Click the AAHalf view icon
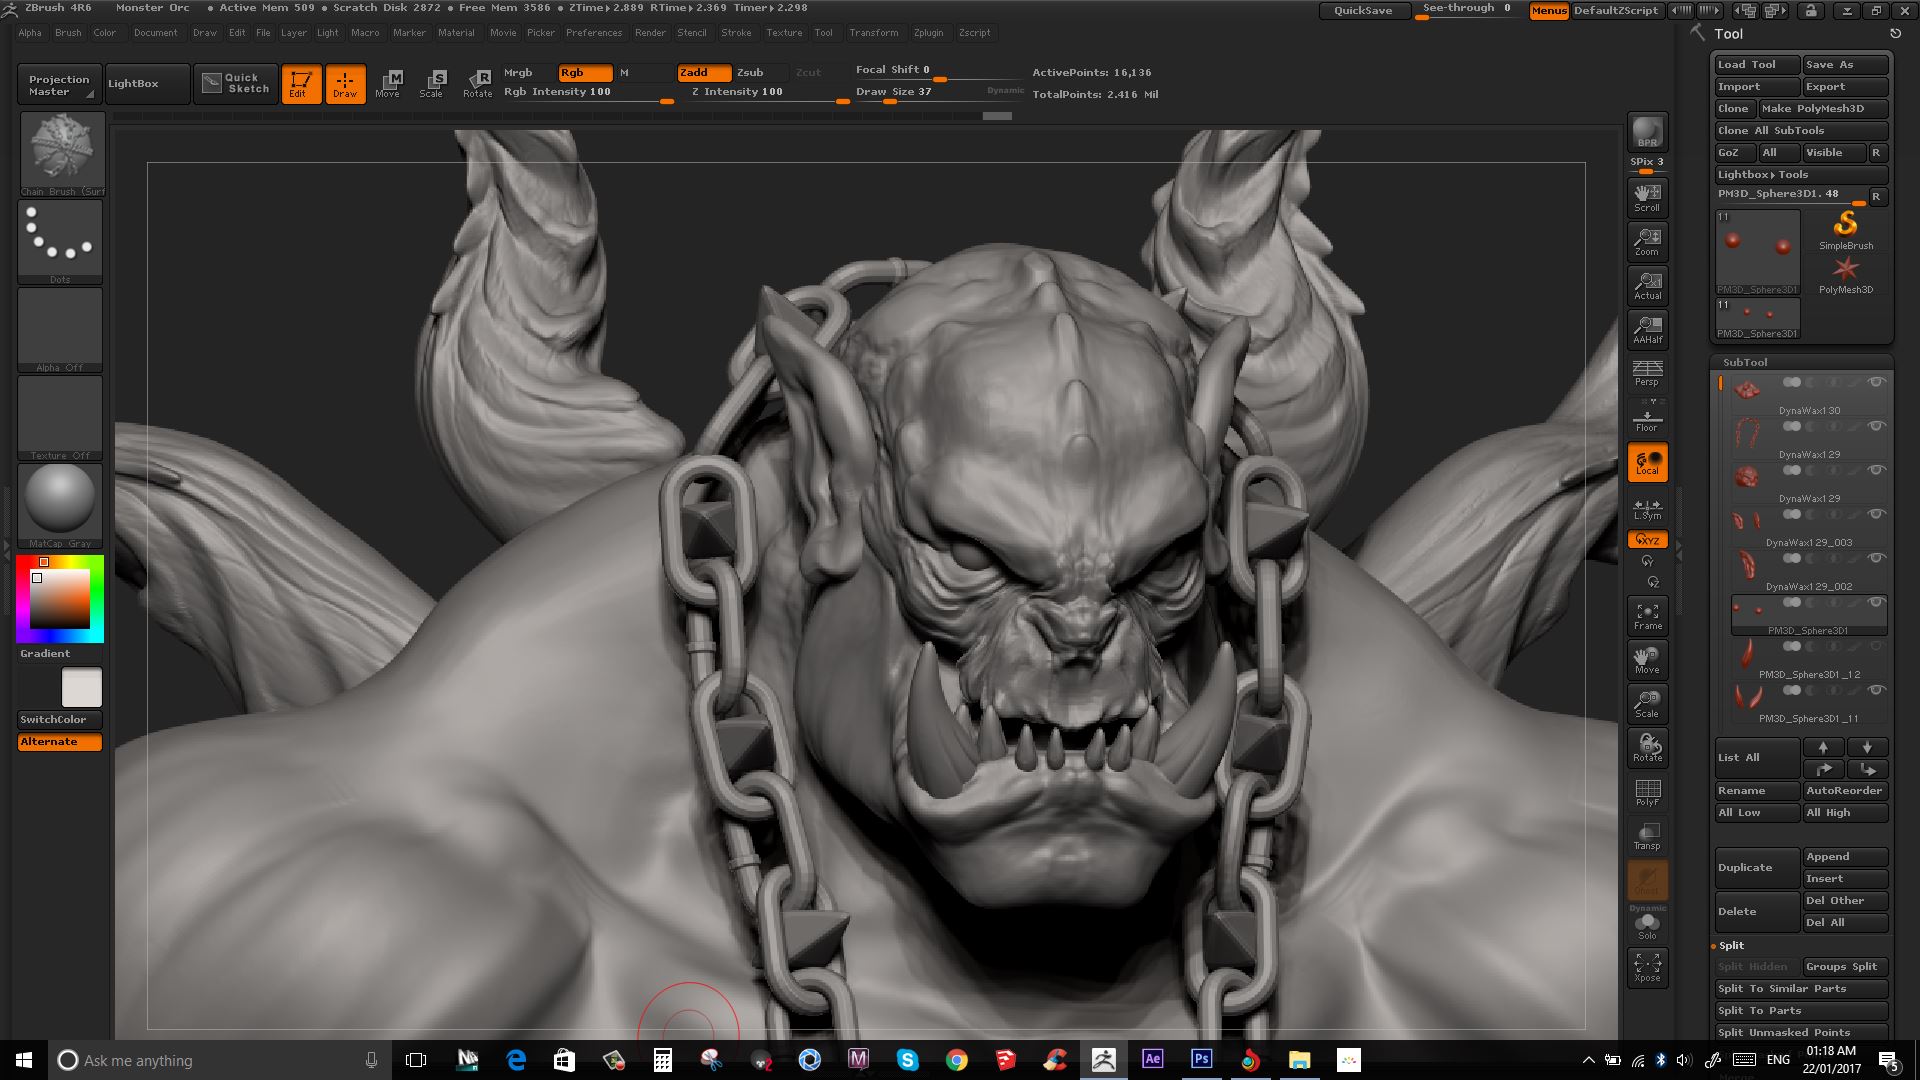Screen dimensions: 1920x1080 (x=1647, y=329)
